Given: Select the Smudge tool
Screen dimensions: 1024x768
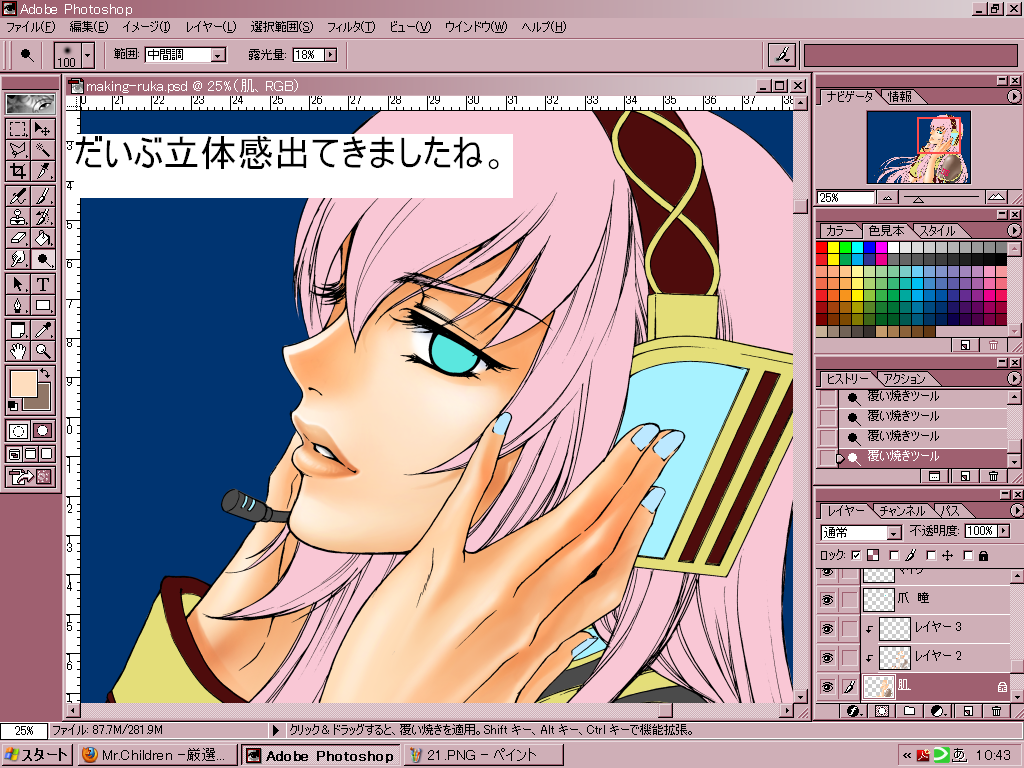Looking at the screenshot, I should [x=18, y=259].
